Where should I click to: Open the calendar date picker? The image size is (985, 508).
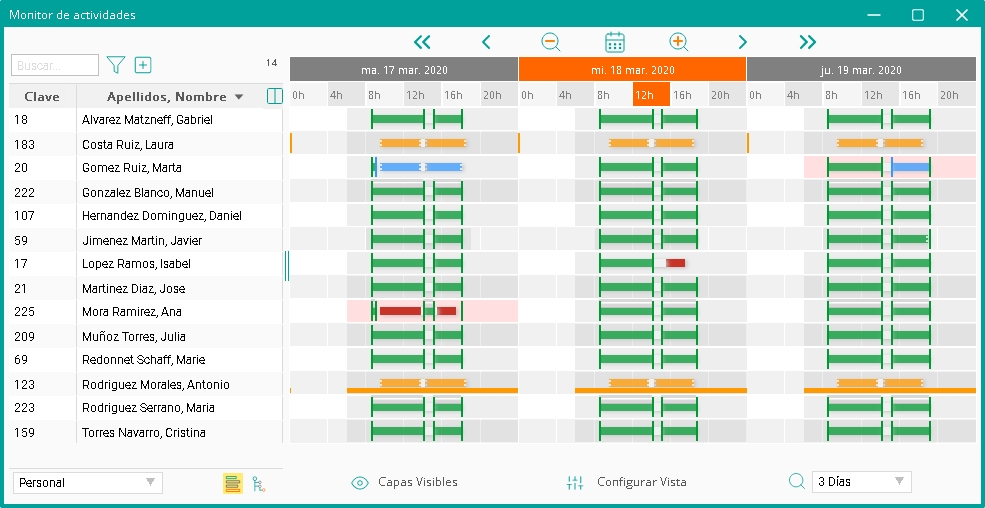tap(615, 42)
